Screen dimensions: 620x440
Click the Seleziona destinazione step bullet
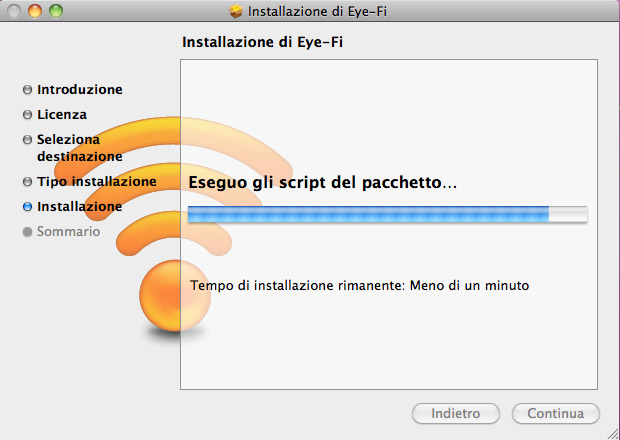coord(27,140)
